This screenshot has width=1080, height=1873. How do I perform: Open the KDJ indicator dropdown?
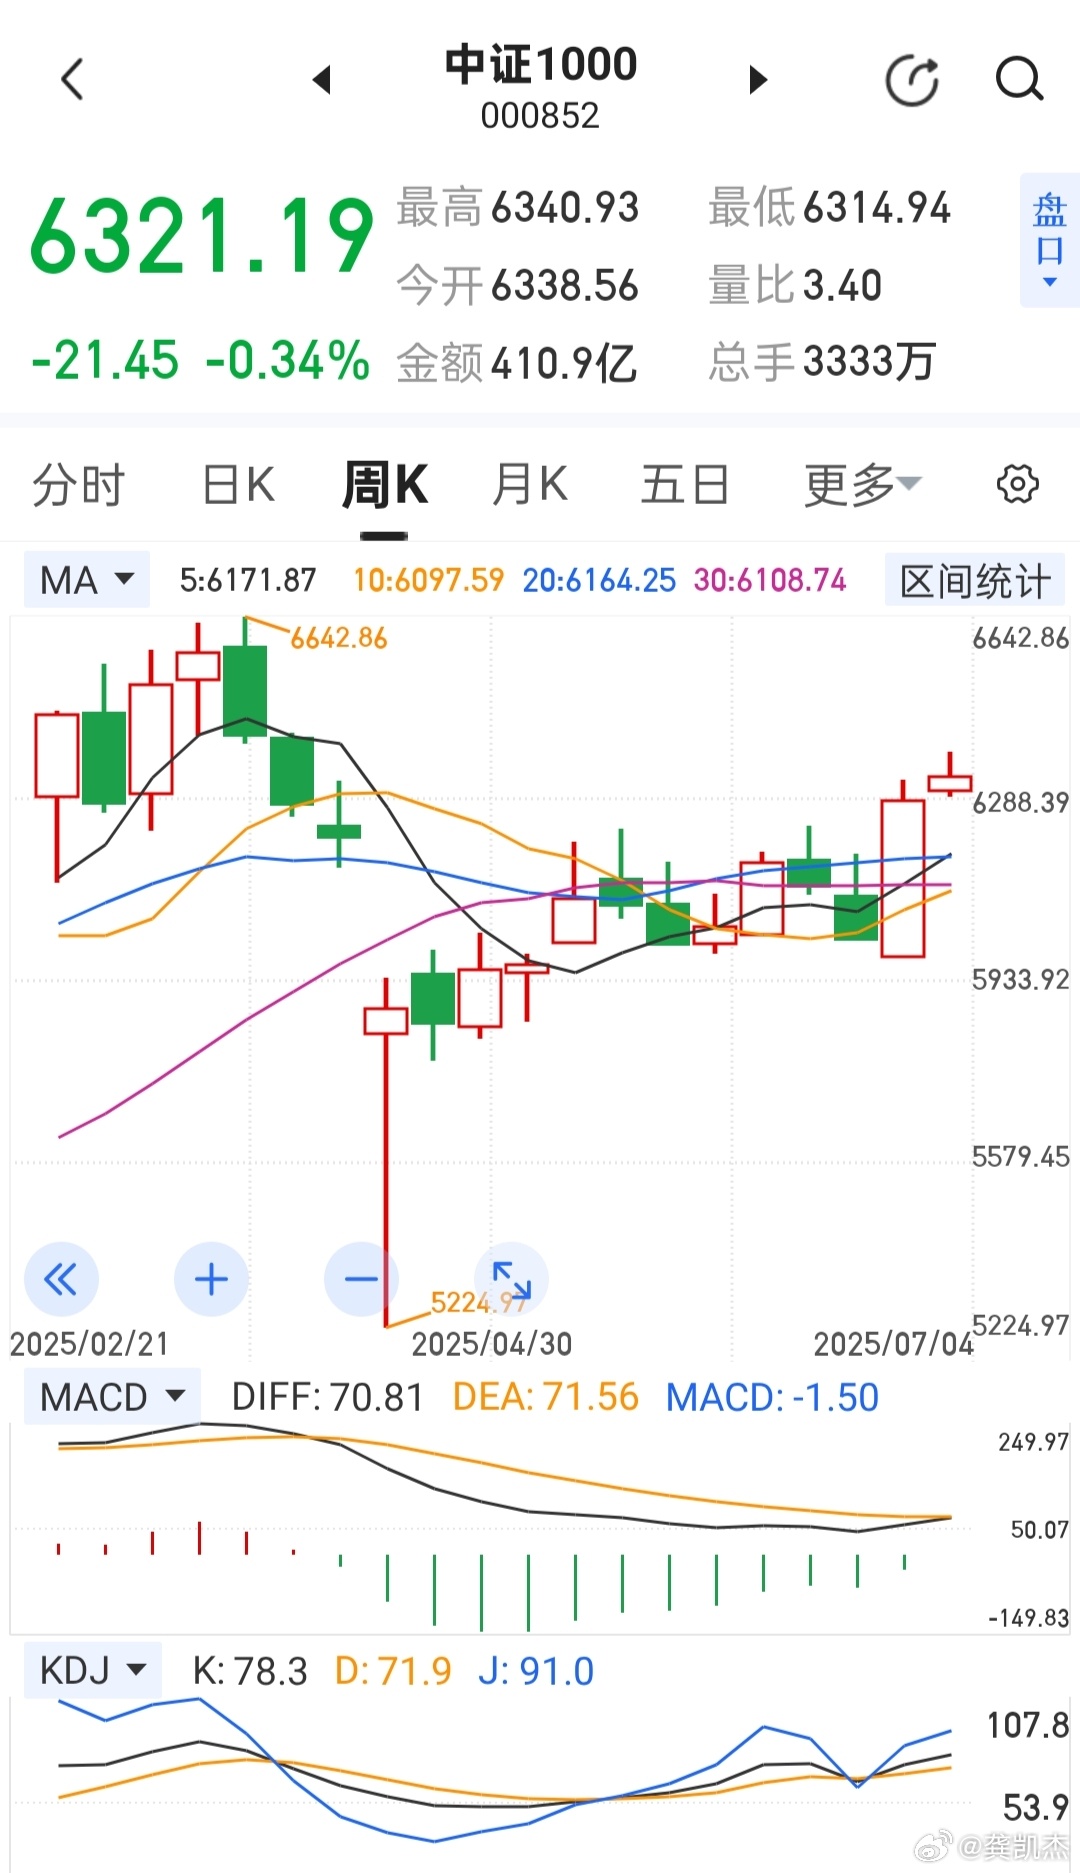tap(92, 1670)
